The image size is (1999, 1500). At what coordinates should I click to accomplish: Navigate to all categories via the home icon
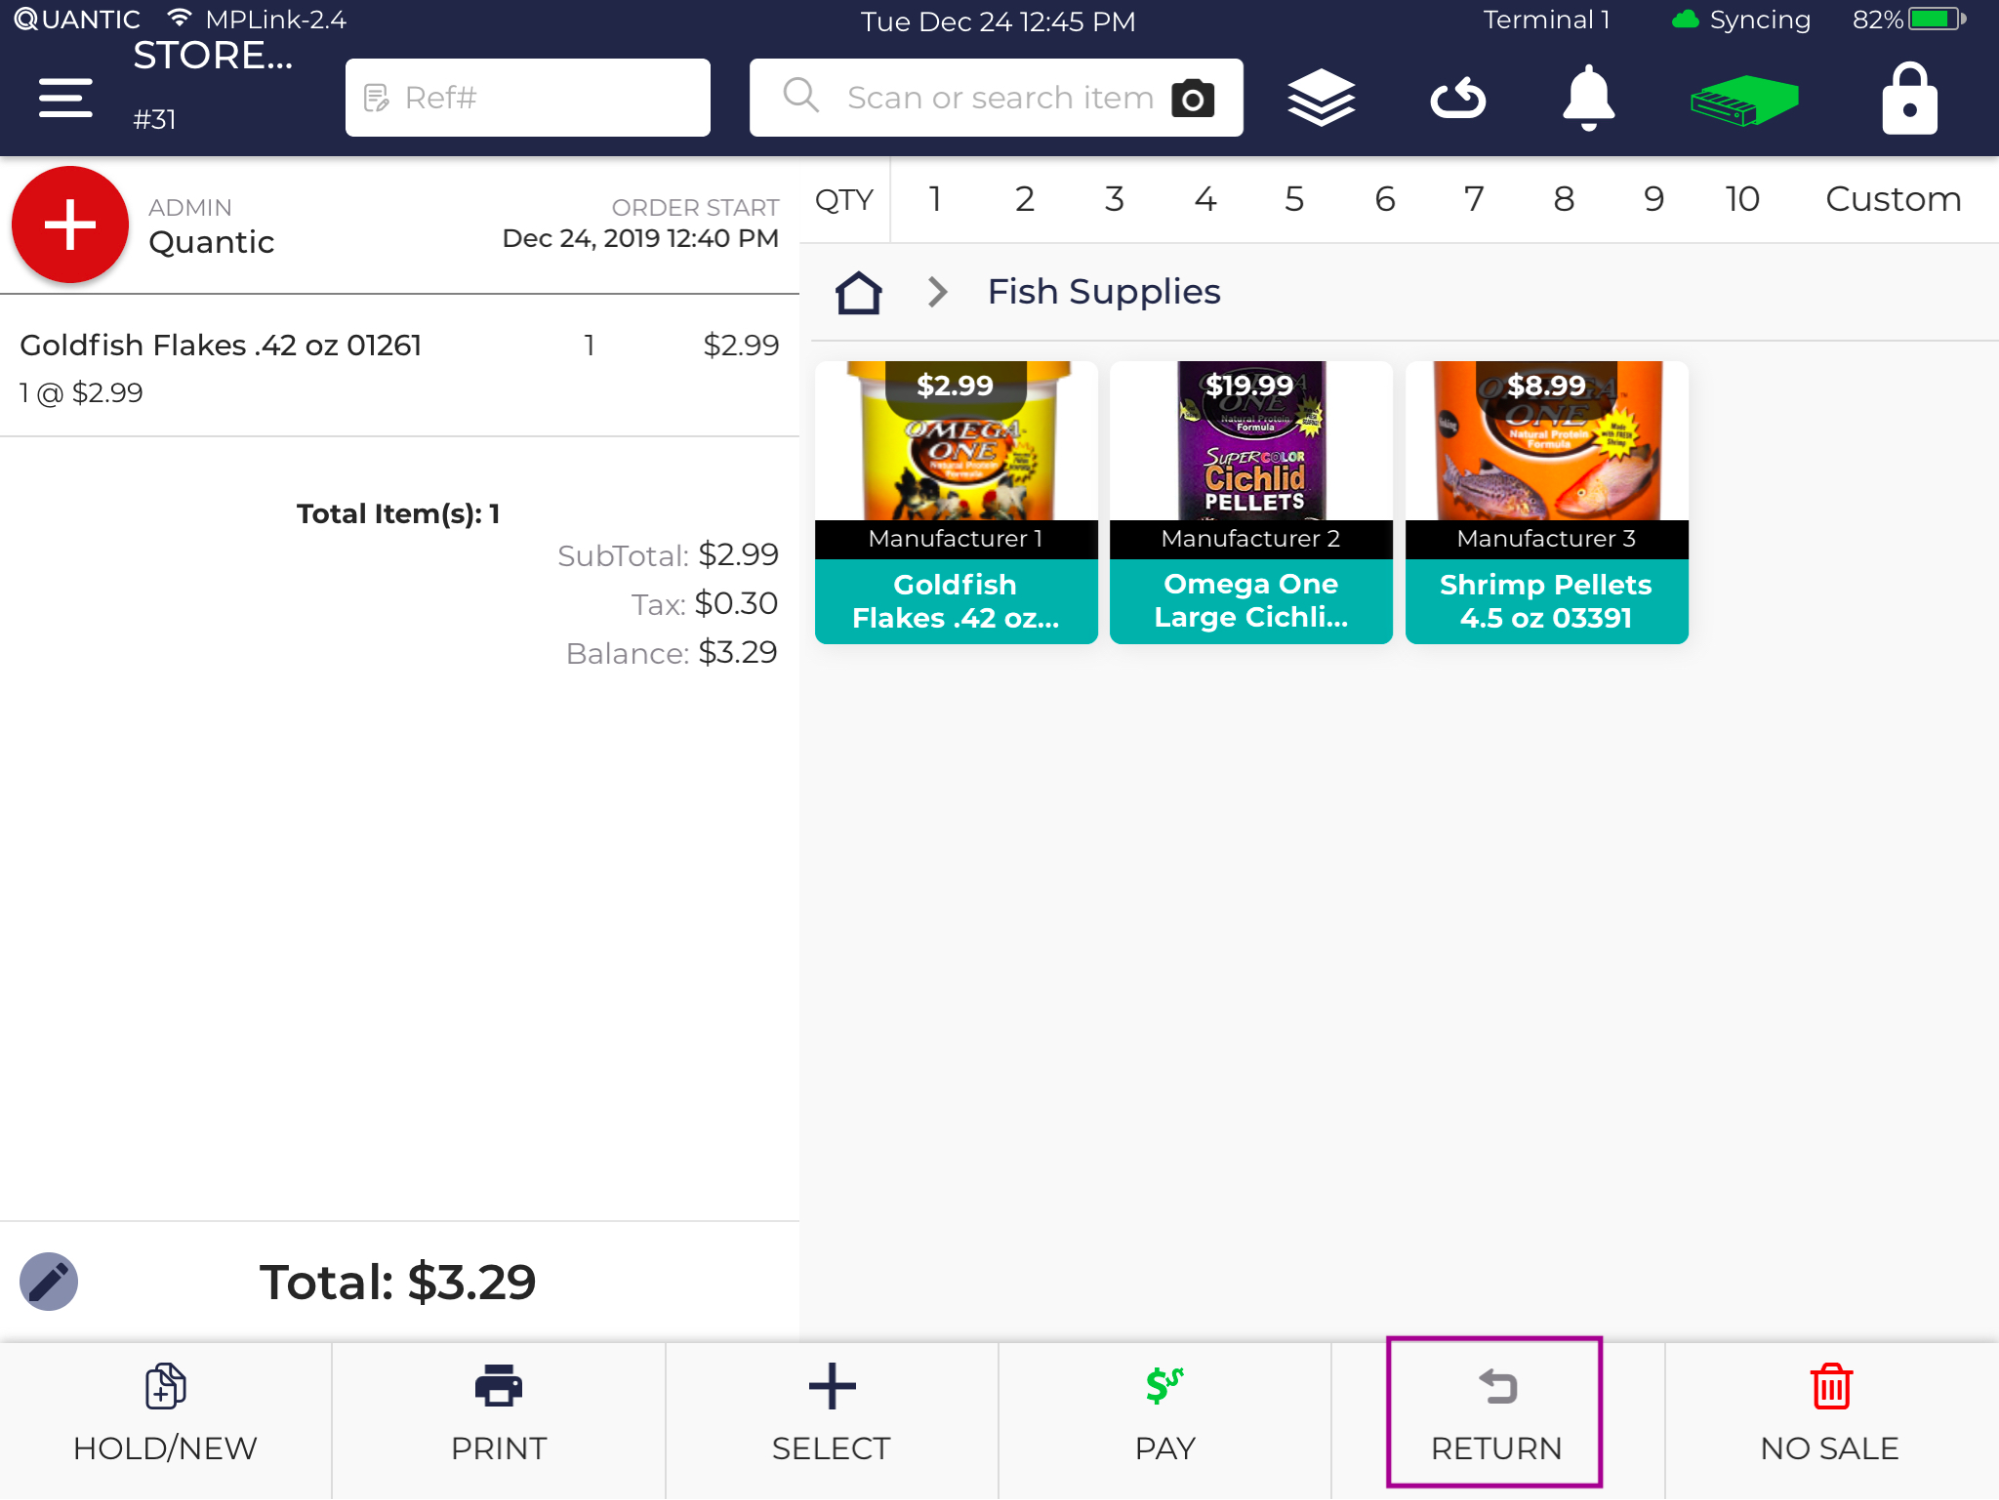(x=858, y=291)
